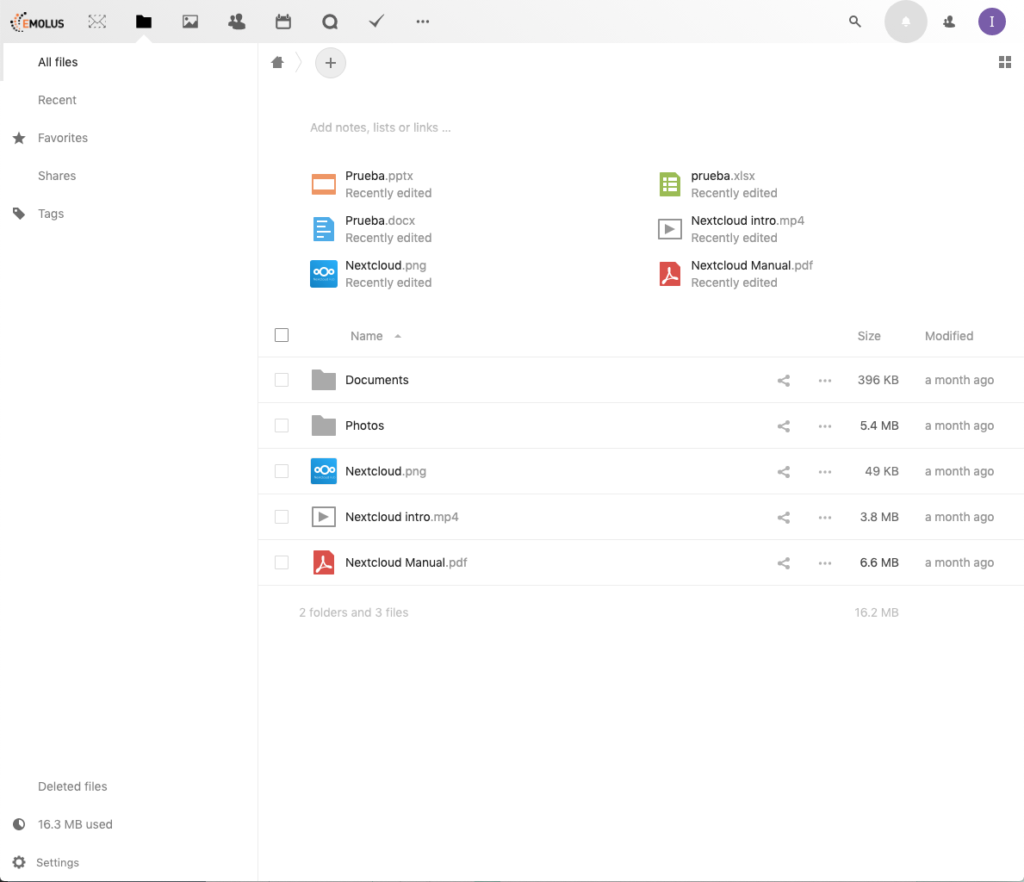
Task: Click the Add notes, lists or links field
Action: 381,127
